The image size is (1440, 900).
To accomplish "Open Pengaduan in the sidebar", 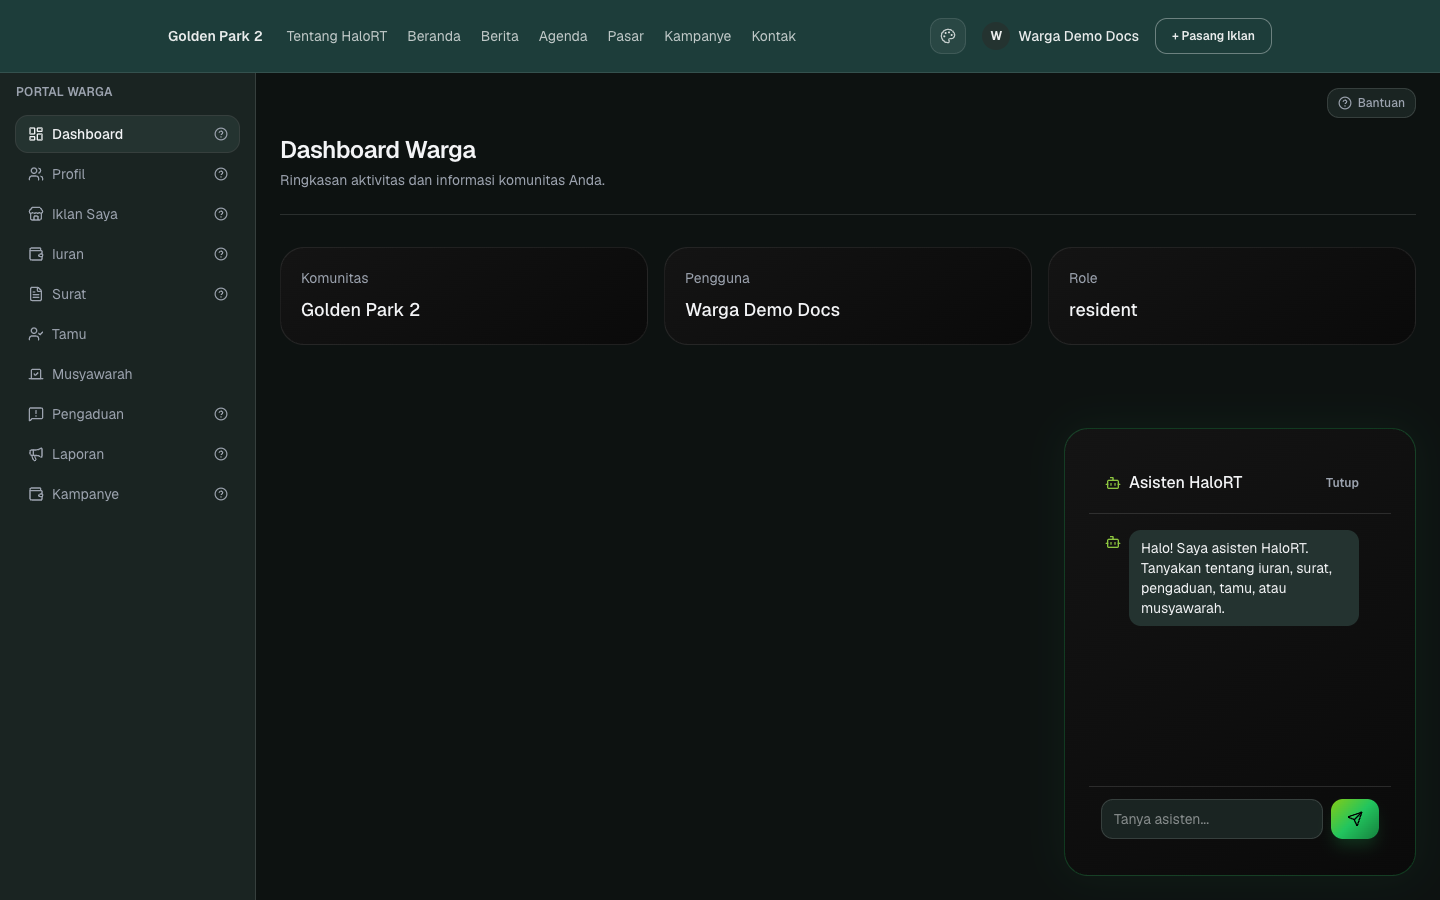I will pos(127,414).
